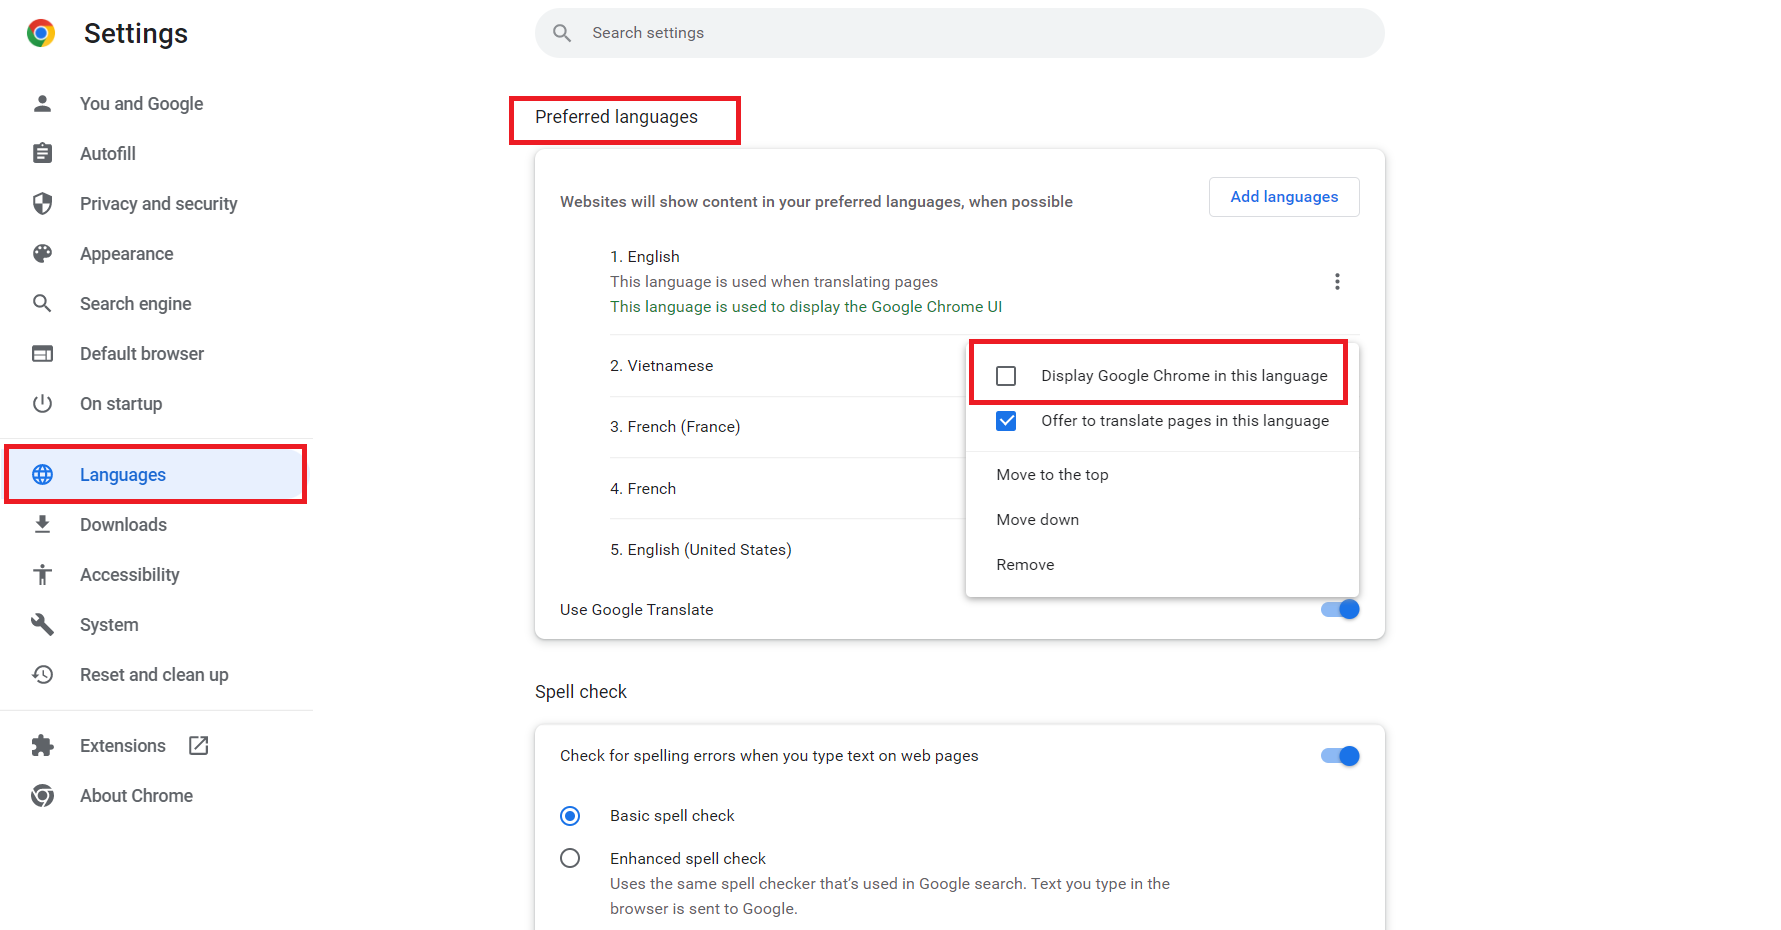Click the Autofill clipboard icon
The width and height of the screenshot is (1781, 930).
42,153
